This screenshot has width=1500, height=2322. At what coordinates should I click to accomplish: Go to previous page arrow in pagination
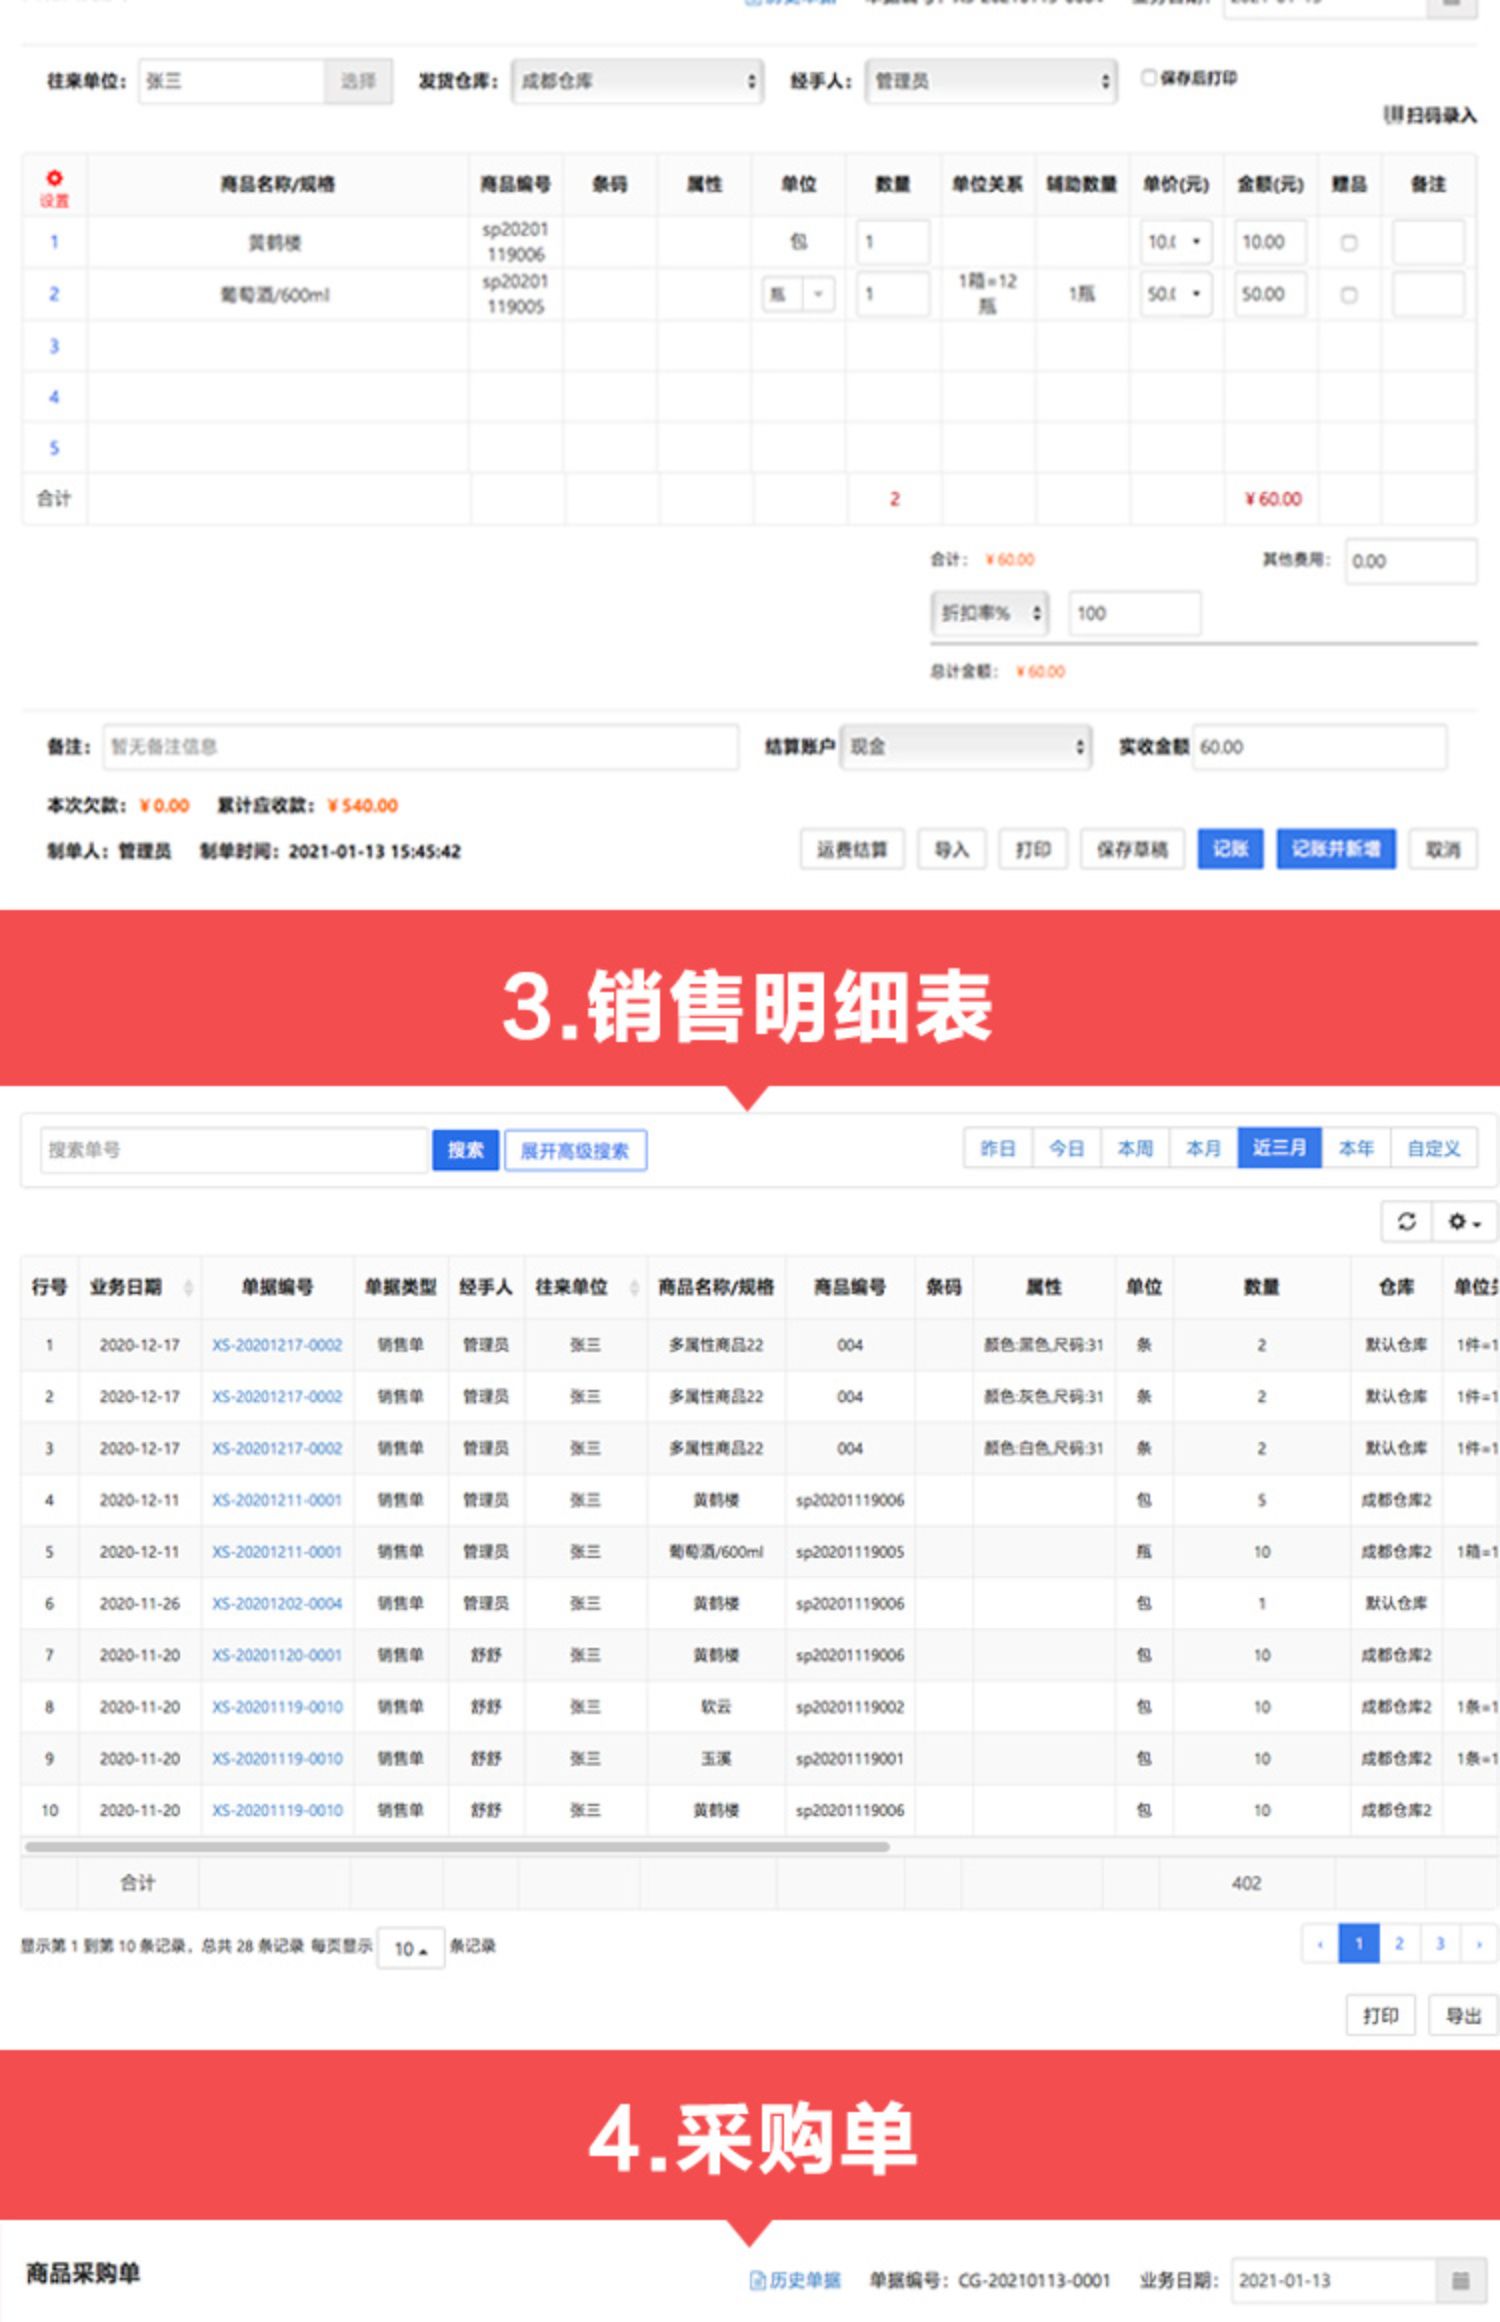[x=1320, y=1944]
